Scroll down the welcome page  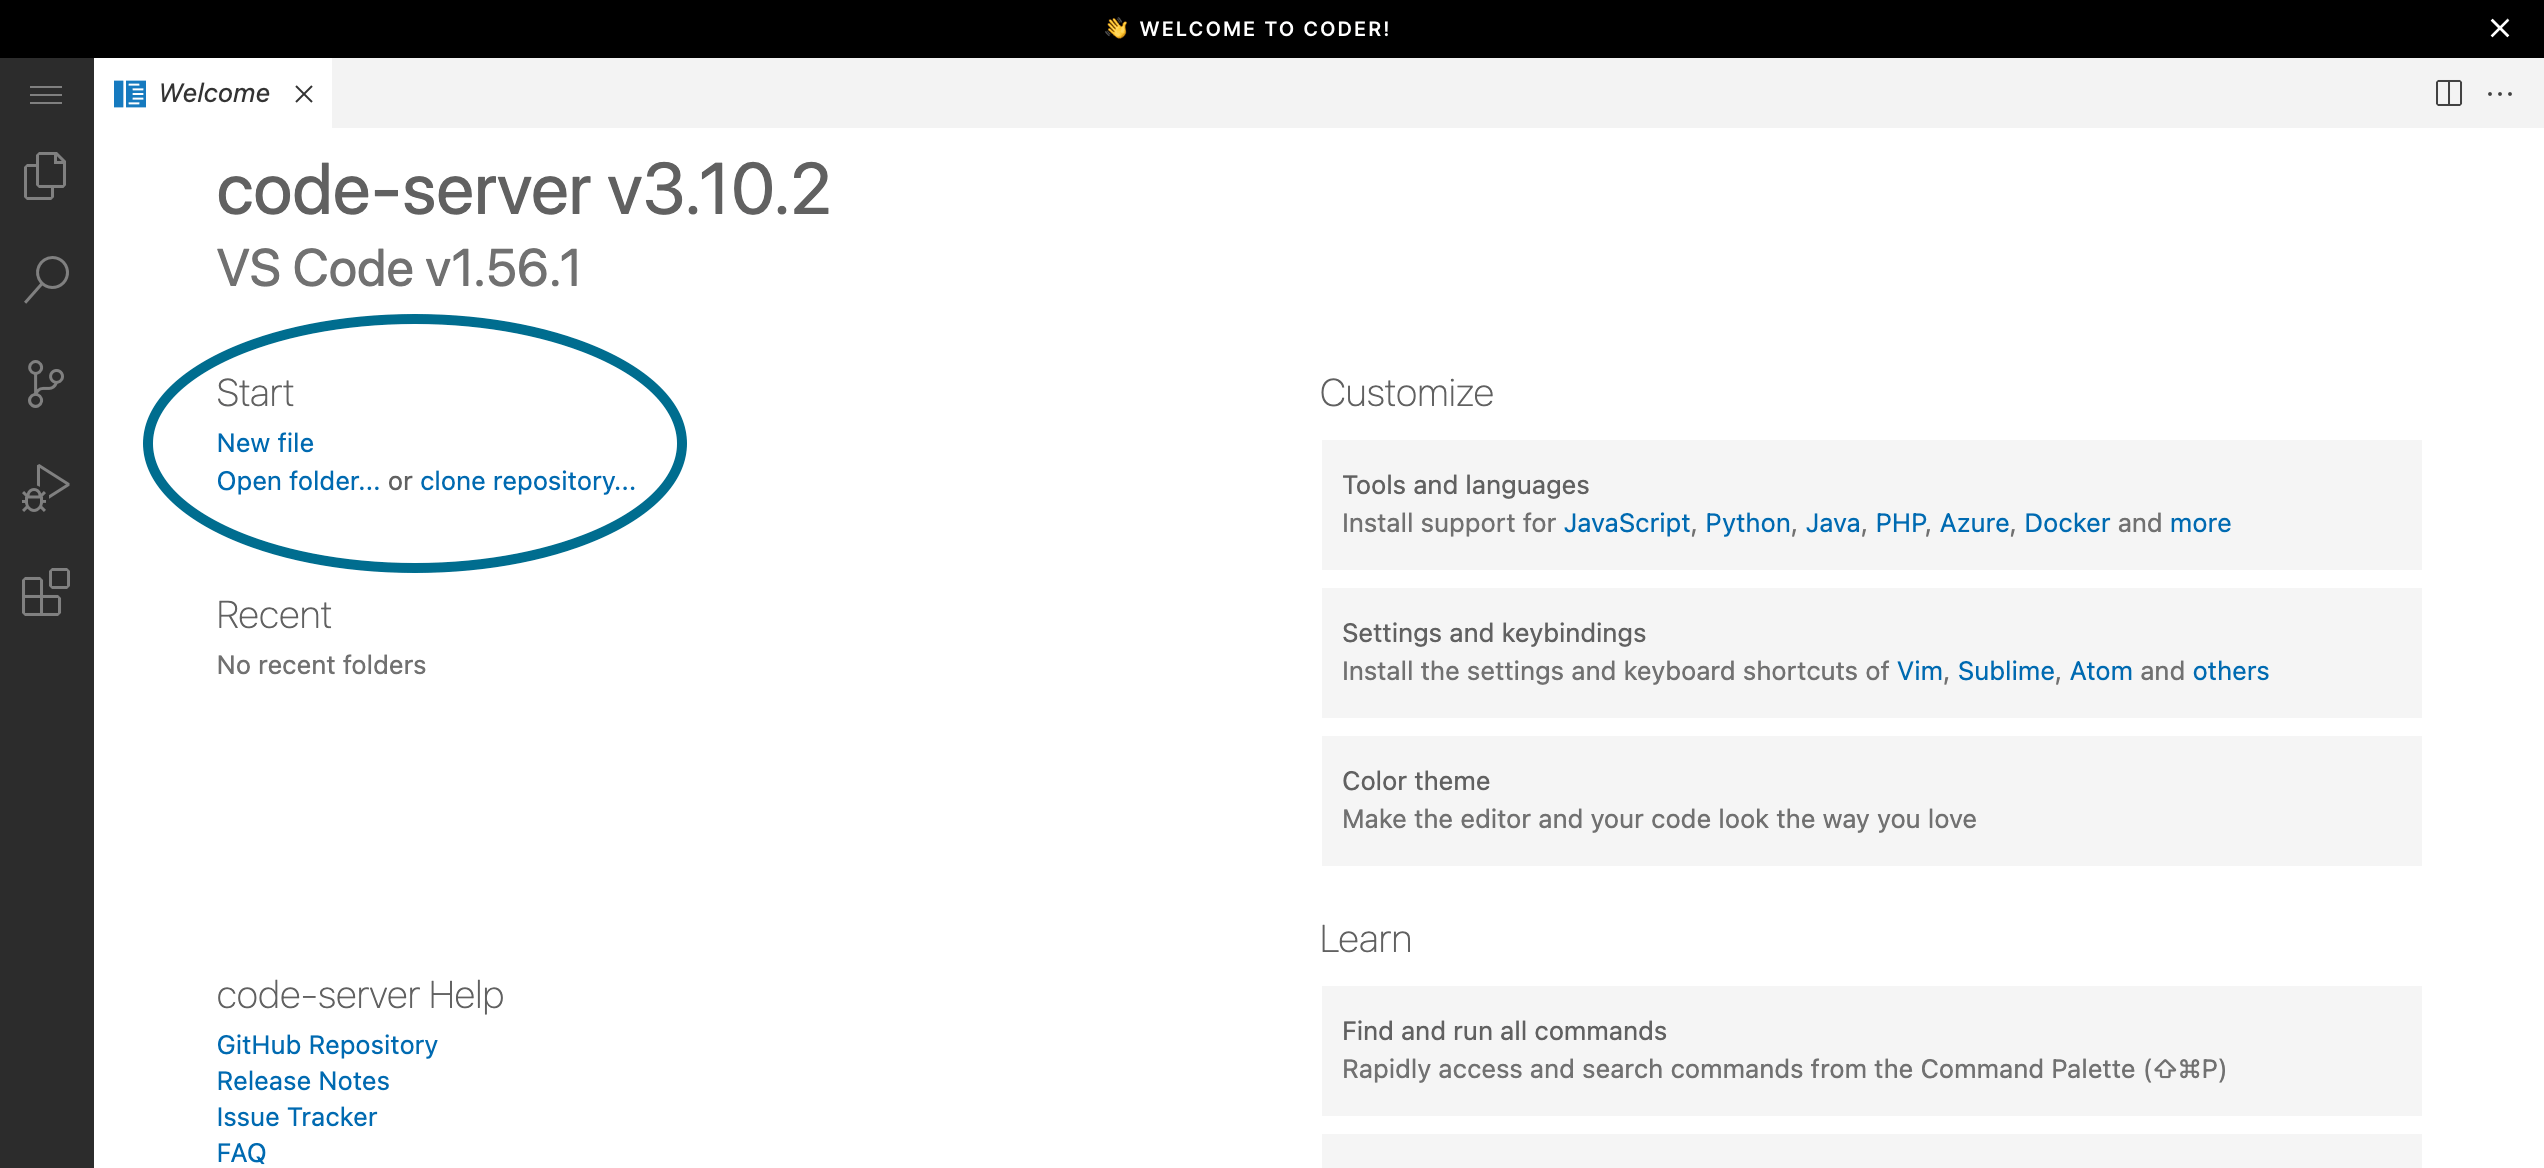point(1272,649)
